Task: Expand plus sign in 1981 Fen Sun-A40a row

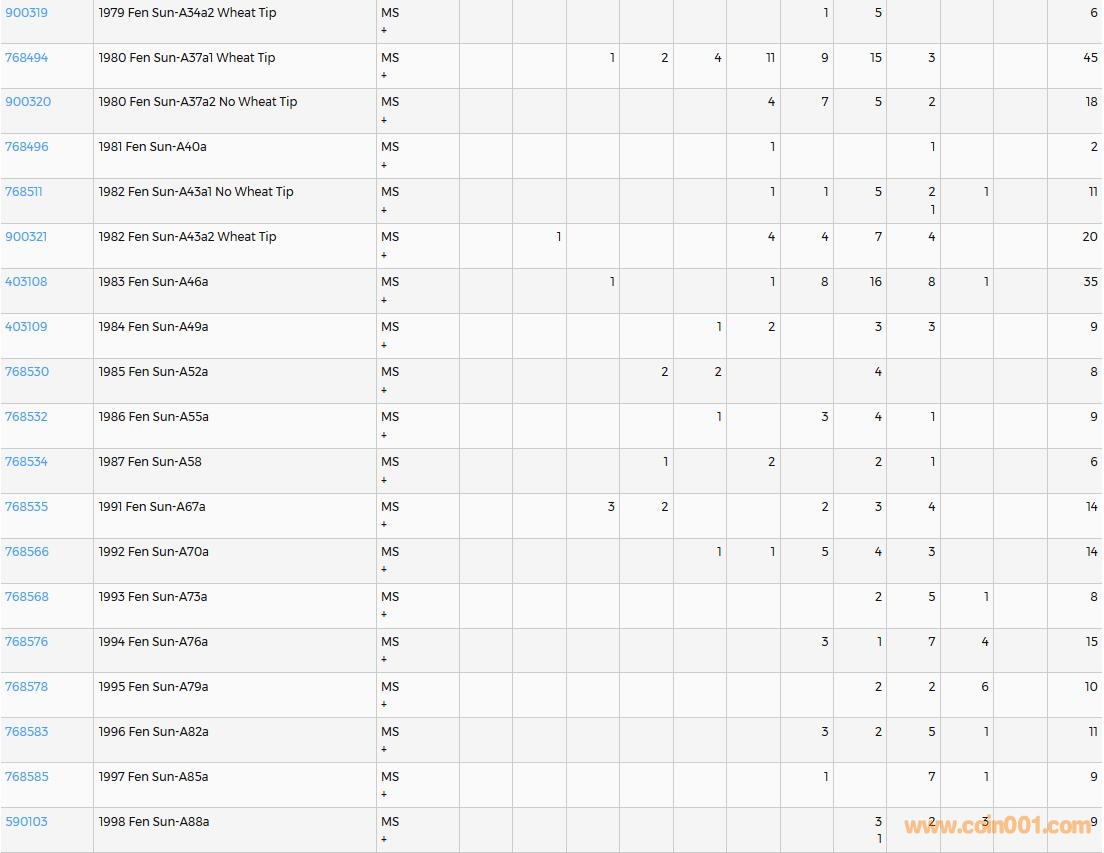Action: coord(384,166)
